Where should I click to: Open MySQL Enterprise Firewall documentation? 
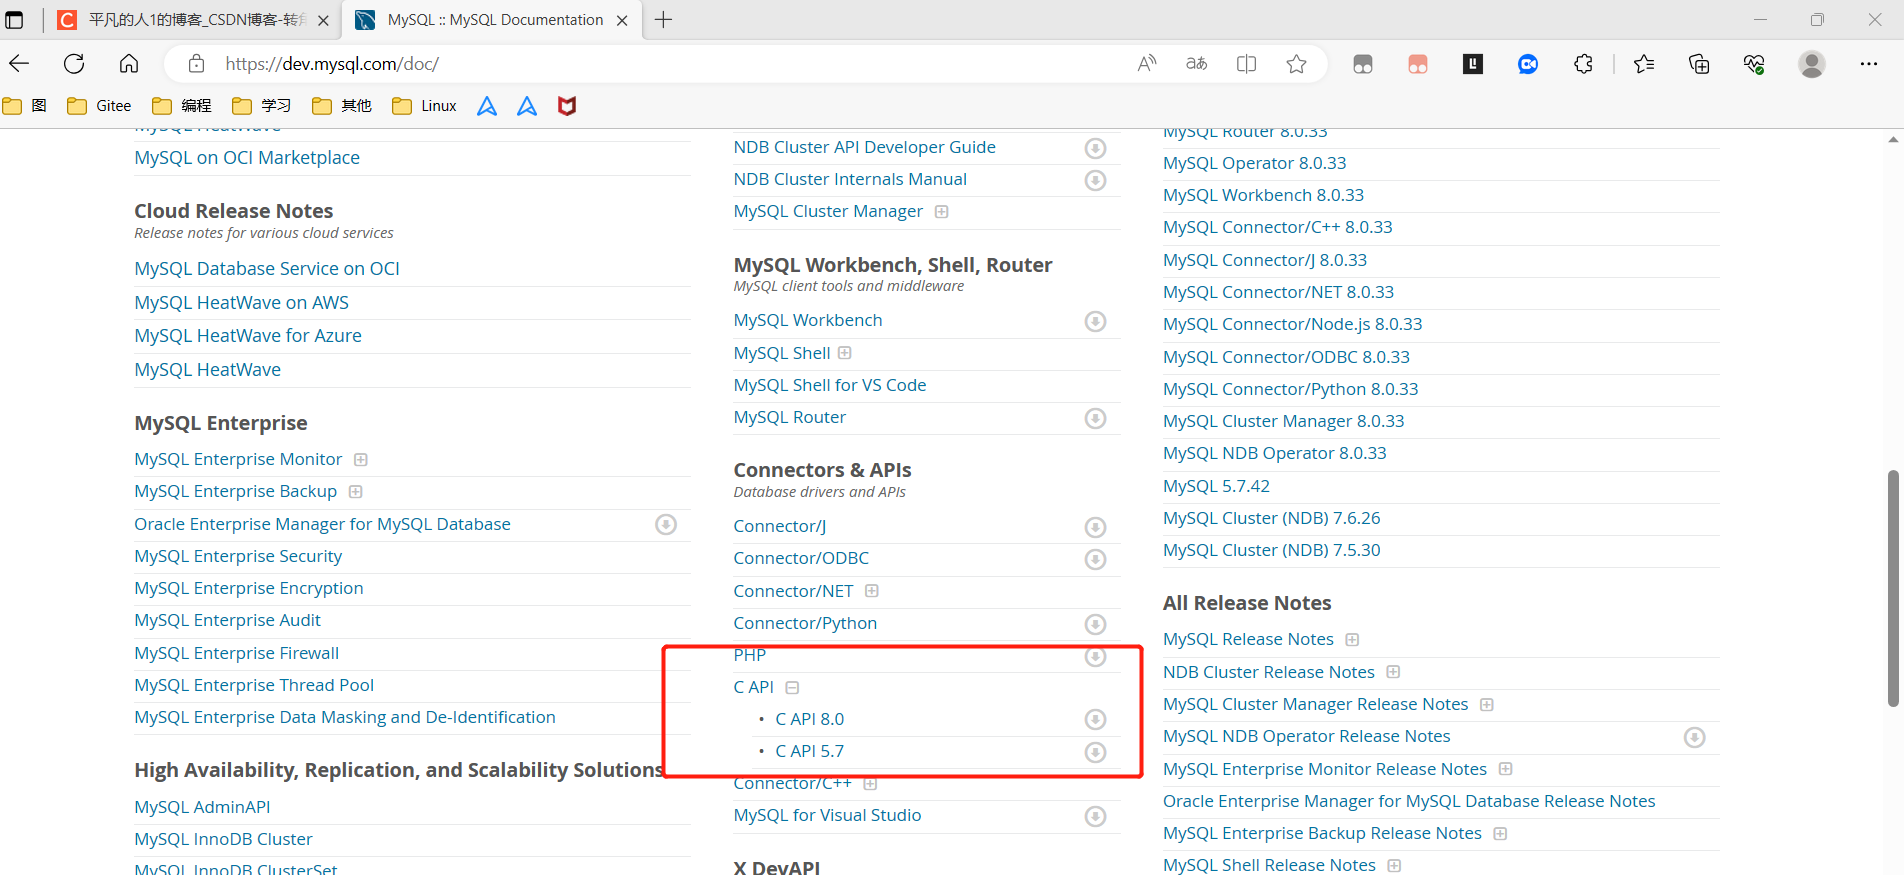pos(237,653)
